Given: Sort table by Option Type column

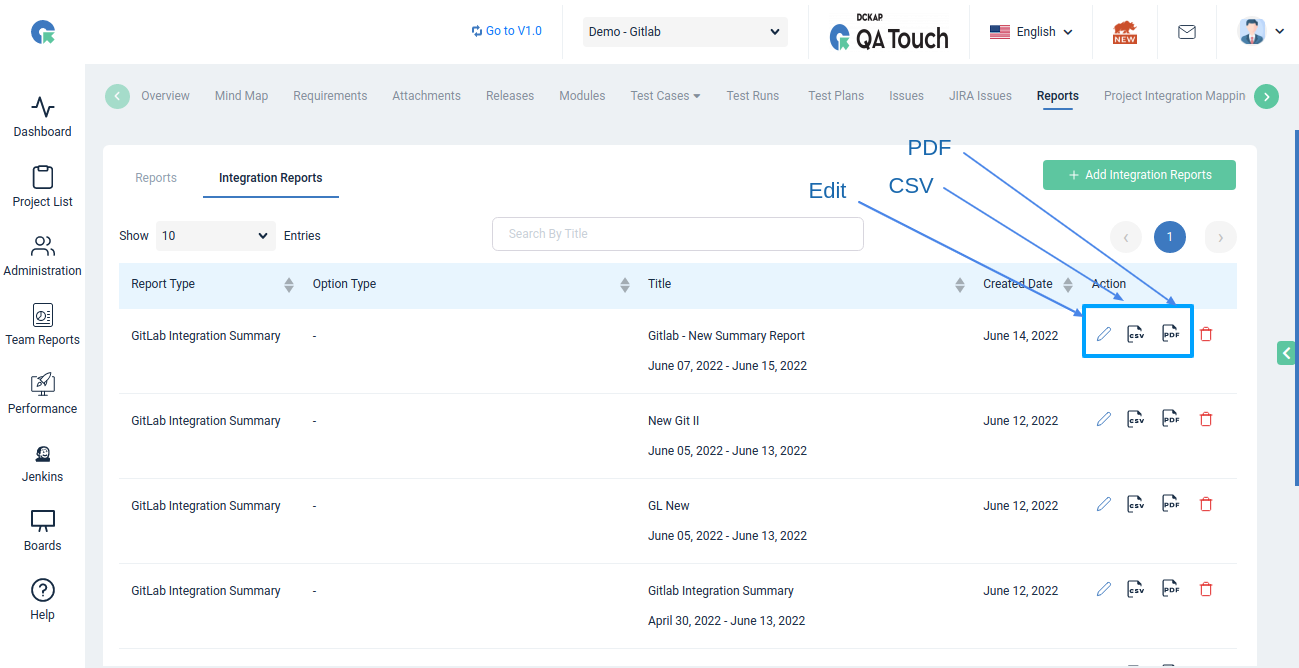Looking at the screenshot, I should click(x=625, y=284).
